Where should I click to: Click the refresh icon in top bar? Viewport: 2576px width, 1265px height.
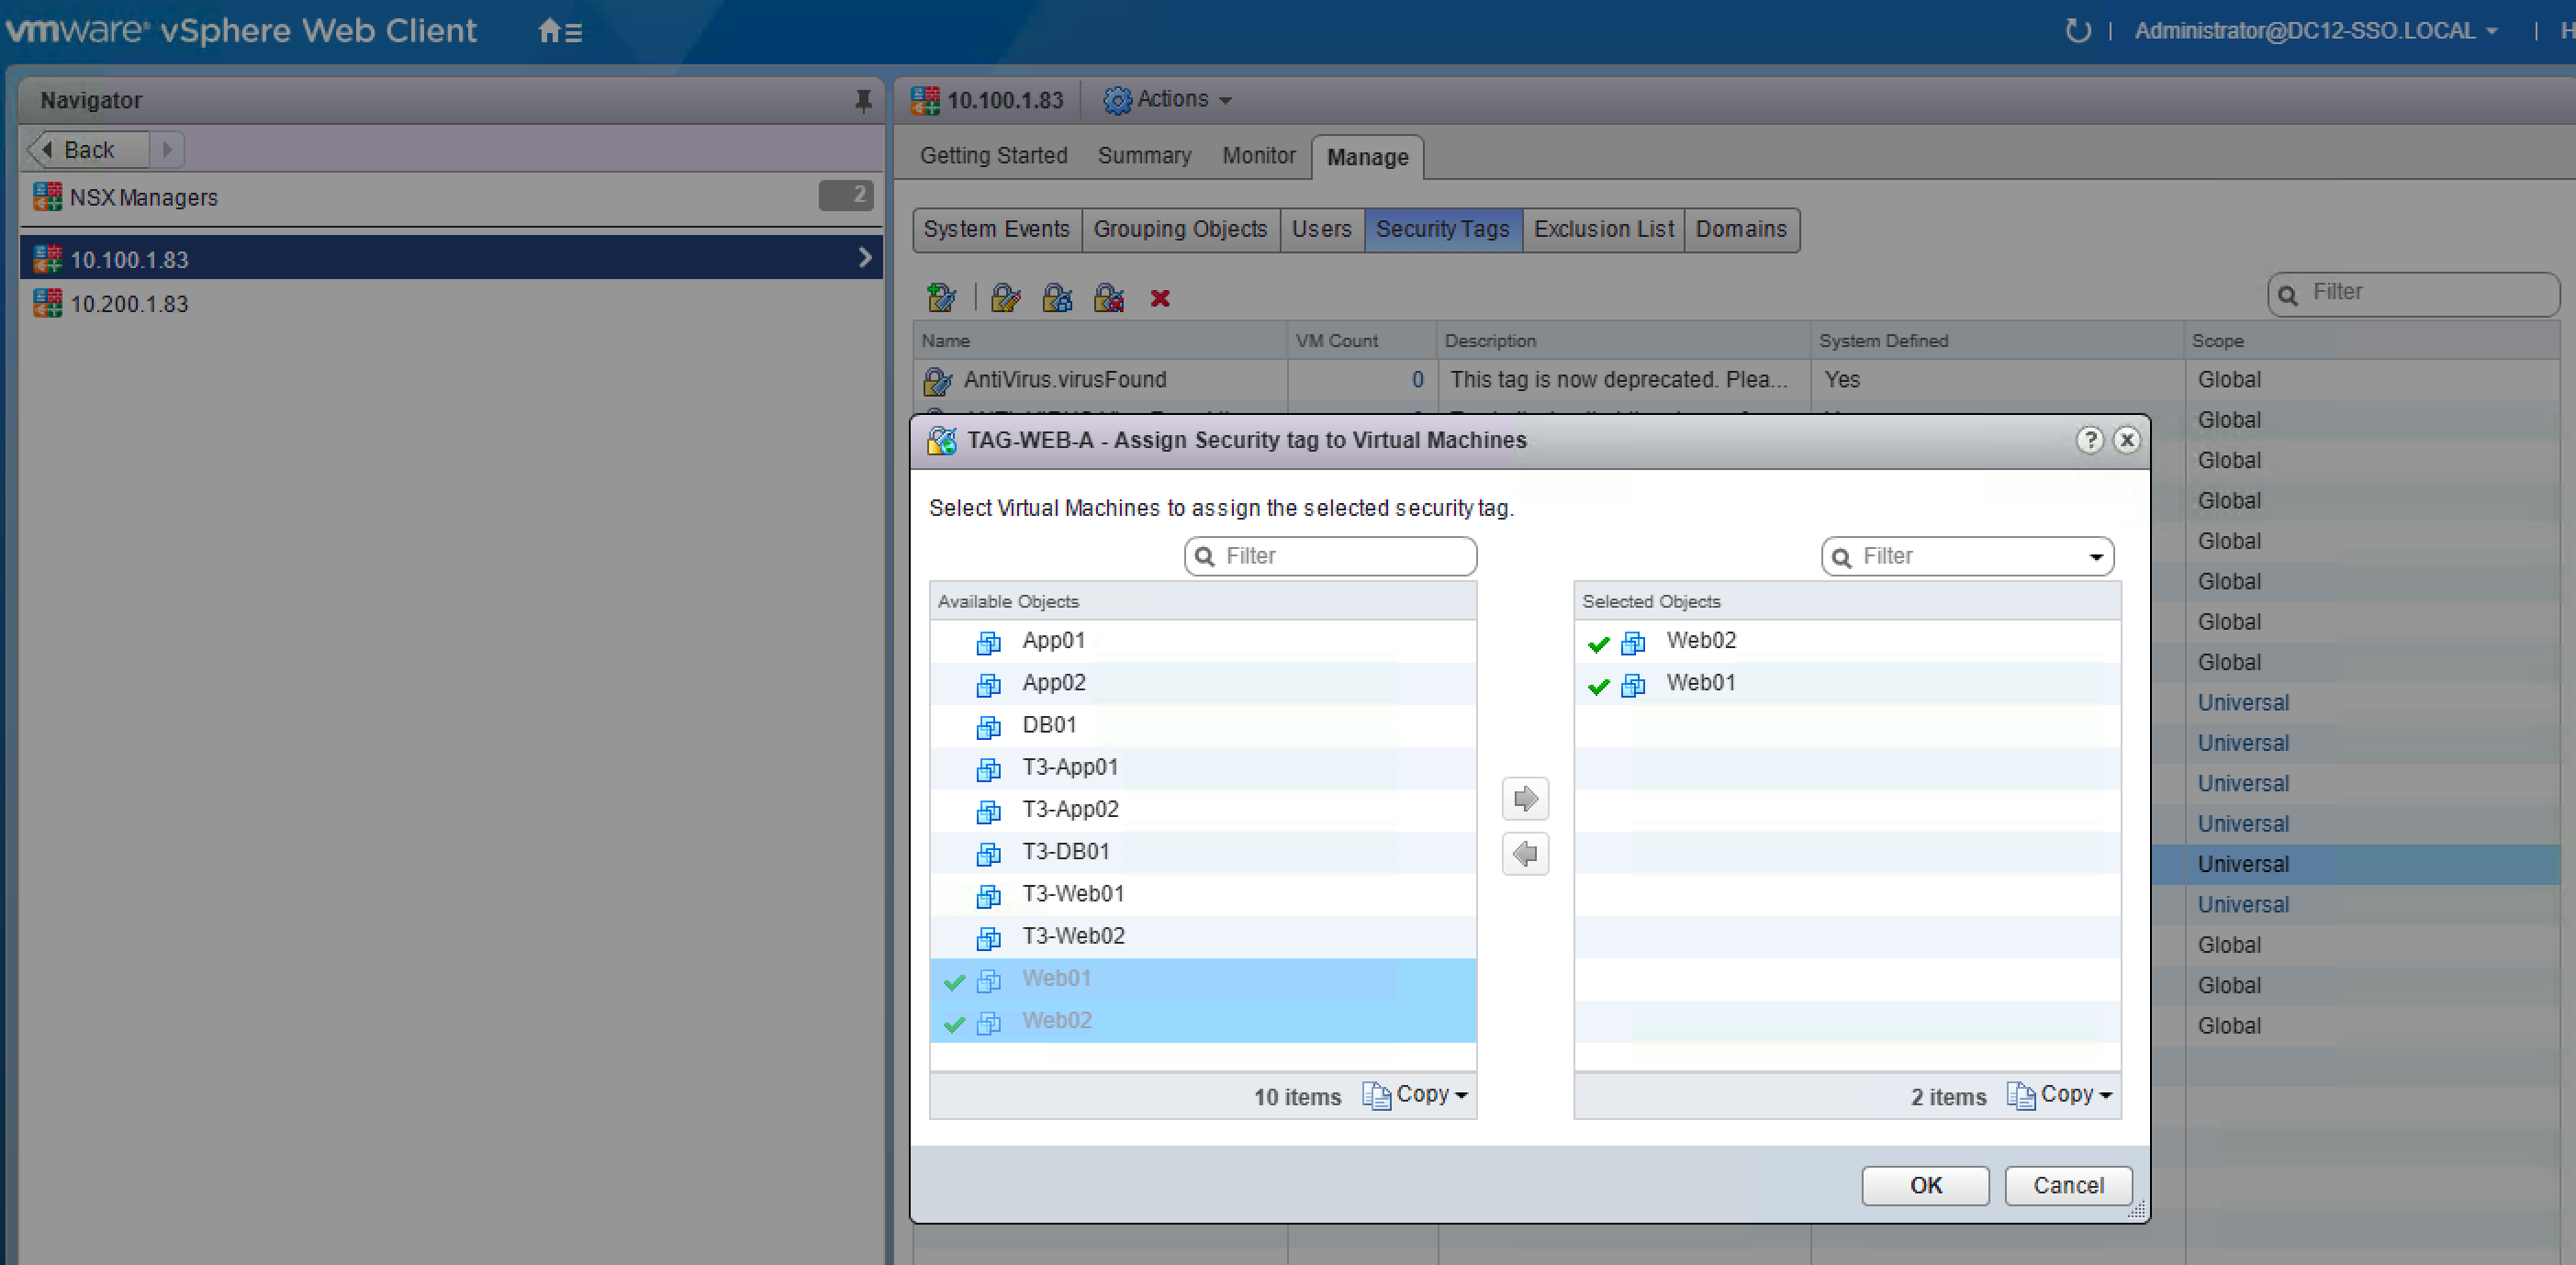(x=2077, y=31)
